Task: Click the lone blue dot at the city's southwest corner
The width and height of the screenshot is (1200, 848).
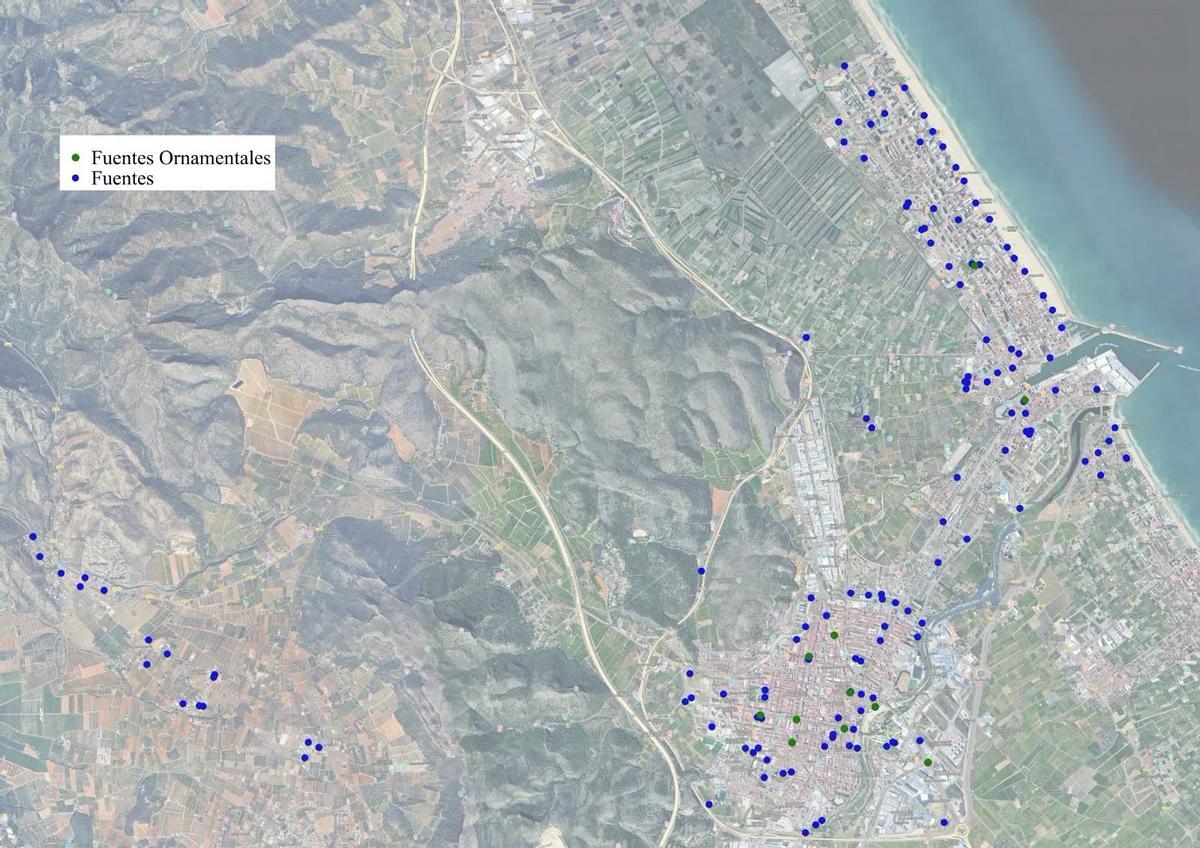Action: (x=708, y=804)
